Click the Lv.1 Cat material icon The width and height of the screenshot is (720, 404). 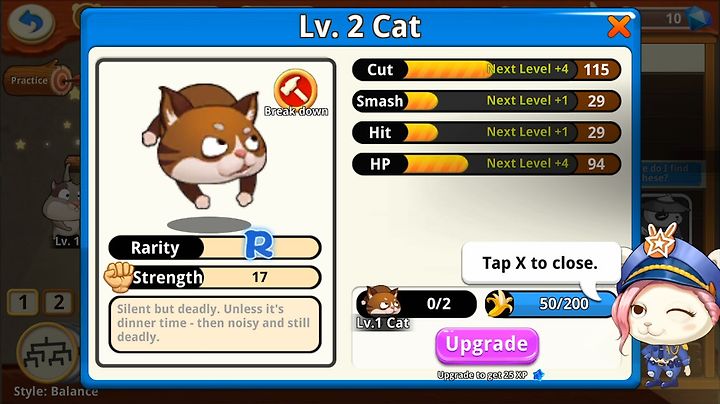381,303
